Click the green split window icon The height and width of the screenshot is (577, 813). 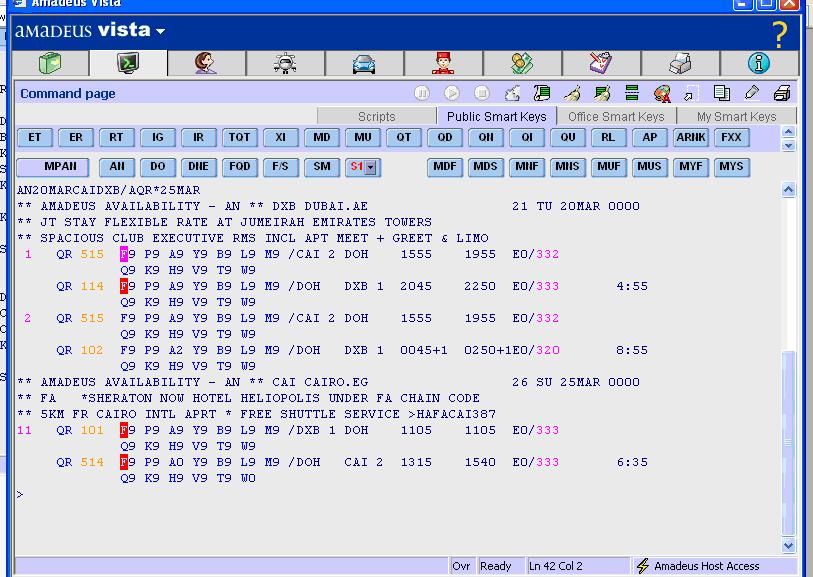(632, 93)
